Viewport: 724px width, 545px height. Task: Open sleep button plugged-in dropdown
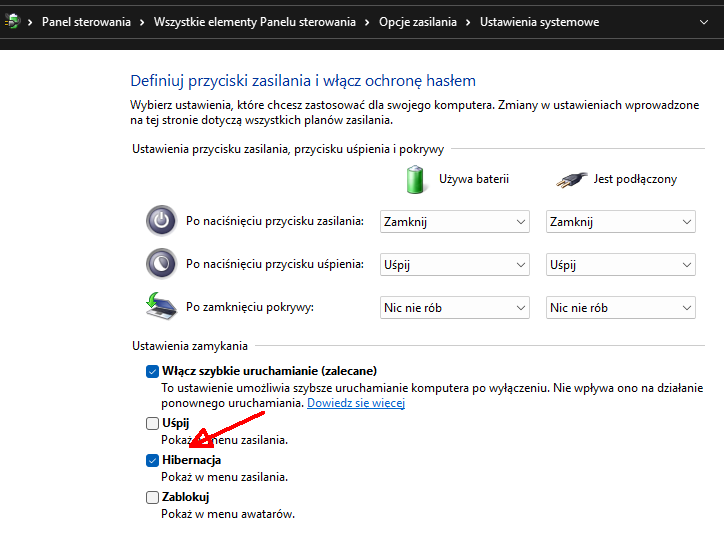620,265
